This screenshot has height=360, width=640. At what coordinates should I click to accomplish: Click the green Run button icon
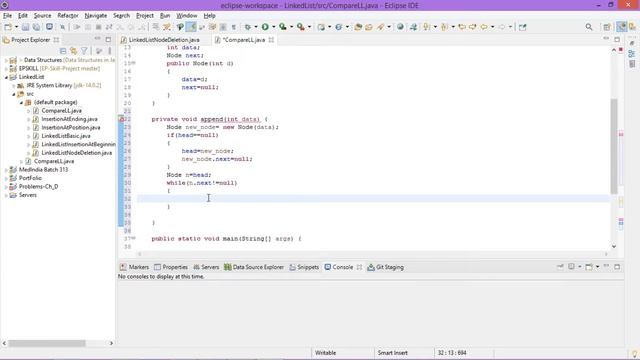point(265,27)
